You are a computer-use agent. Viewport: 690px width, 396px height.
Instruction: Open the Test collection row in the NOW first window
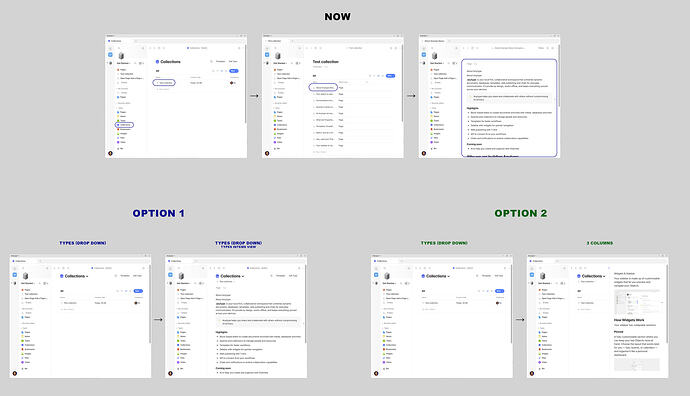pos(164,82)
